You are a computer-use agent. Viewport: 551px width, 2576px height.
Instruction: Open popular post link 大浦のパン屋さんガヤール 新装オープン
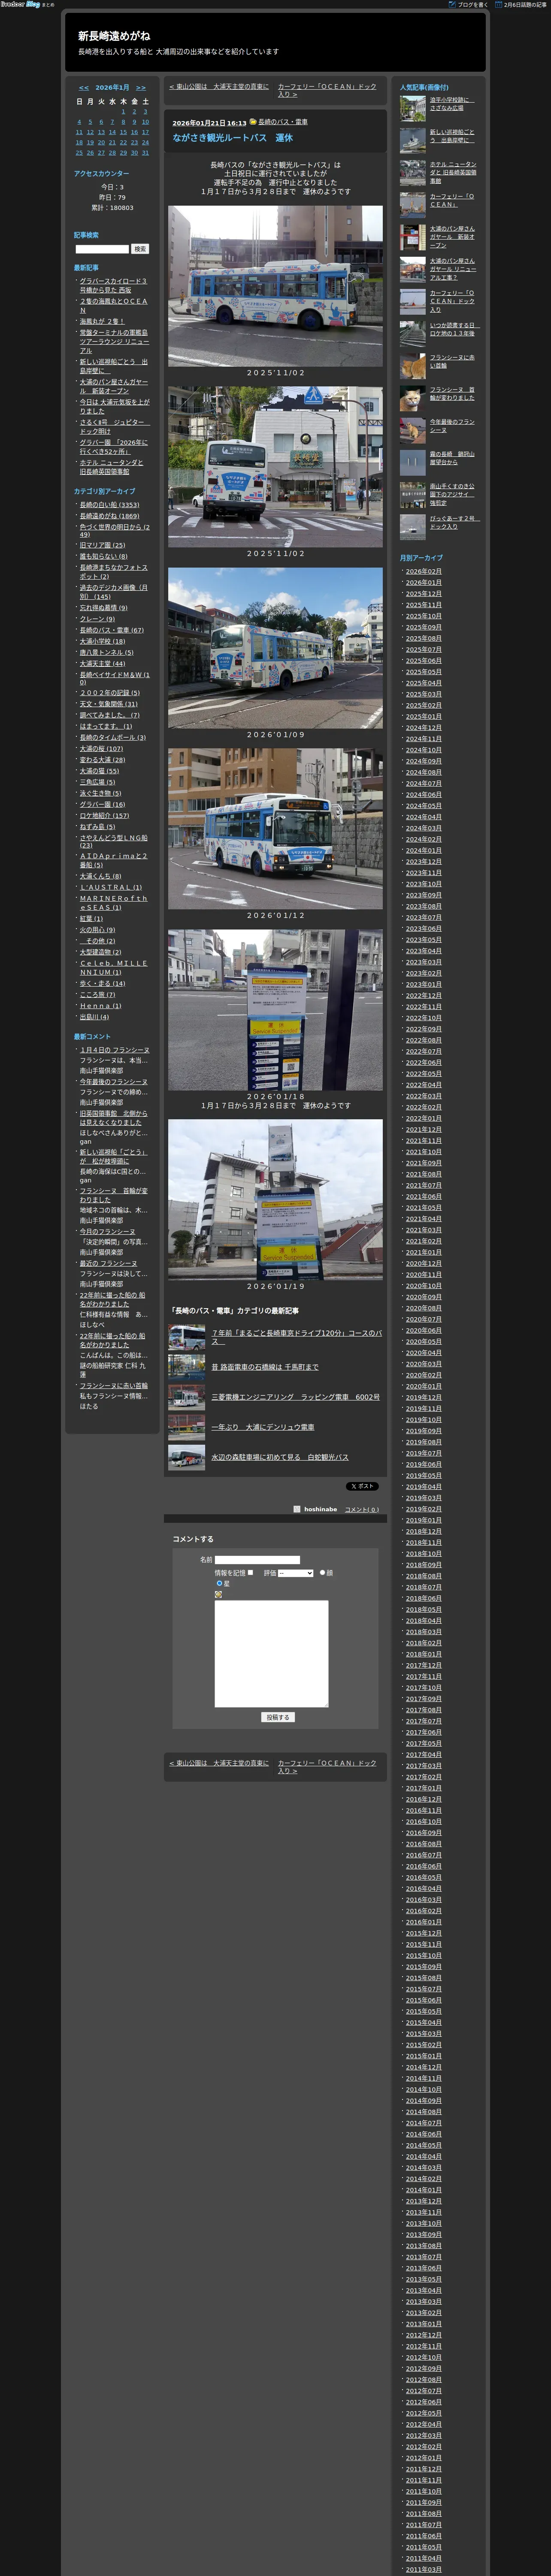pyautogui.click(x=453, y=237)
